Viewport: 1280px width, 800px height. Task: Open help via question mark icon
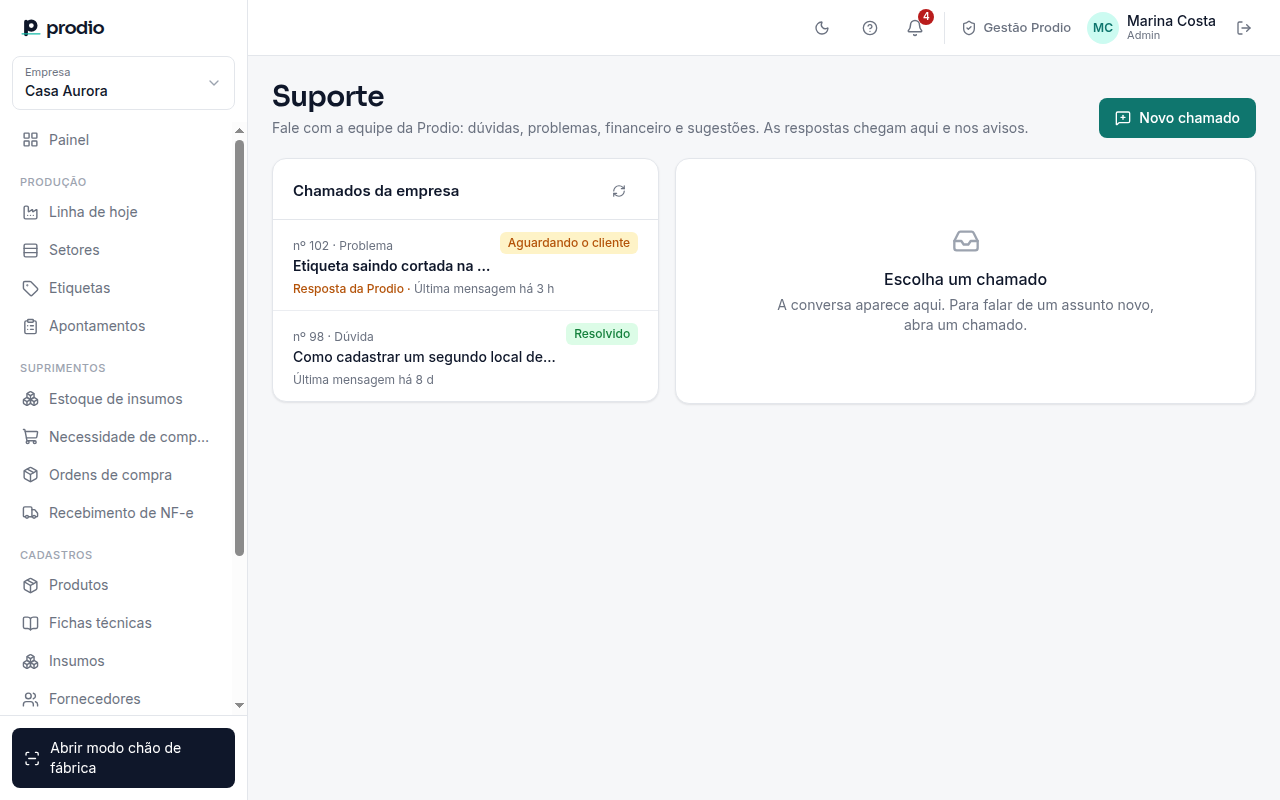tap(870, 28)
